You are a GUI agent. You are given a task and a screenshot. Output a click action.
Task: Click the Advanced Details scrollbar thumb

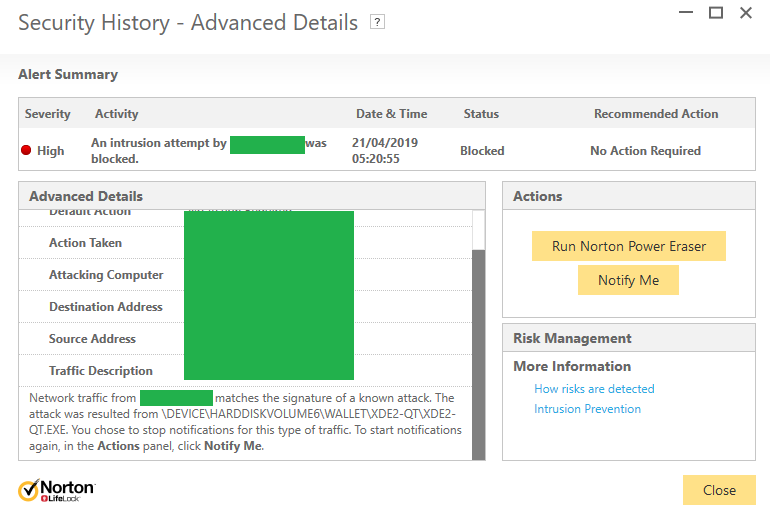tap(478, 354)
